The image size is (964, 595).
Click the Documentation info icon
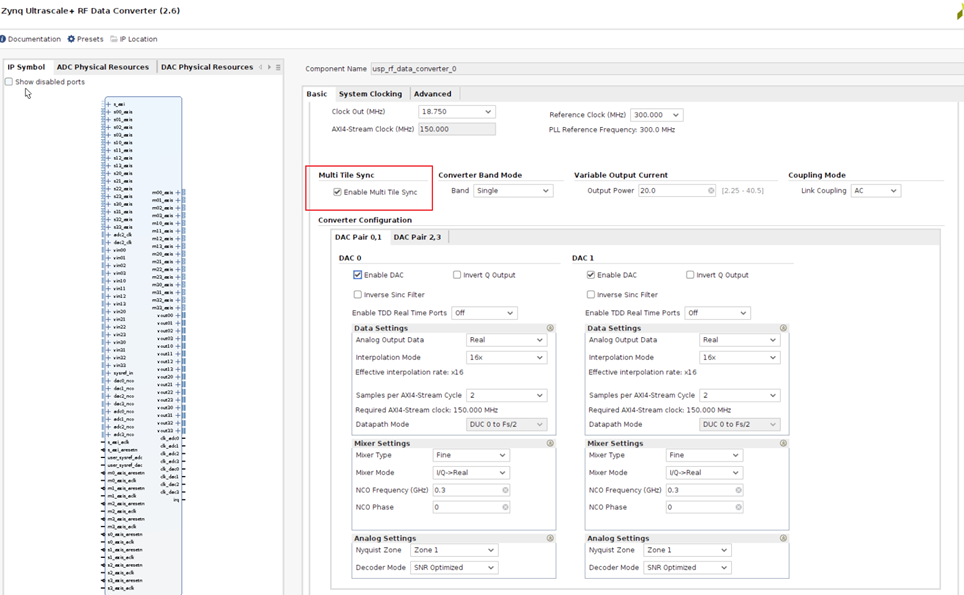[4, 39]
